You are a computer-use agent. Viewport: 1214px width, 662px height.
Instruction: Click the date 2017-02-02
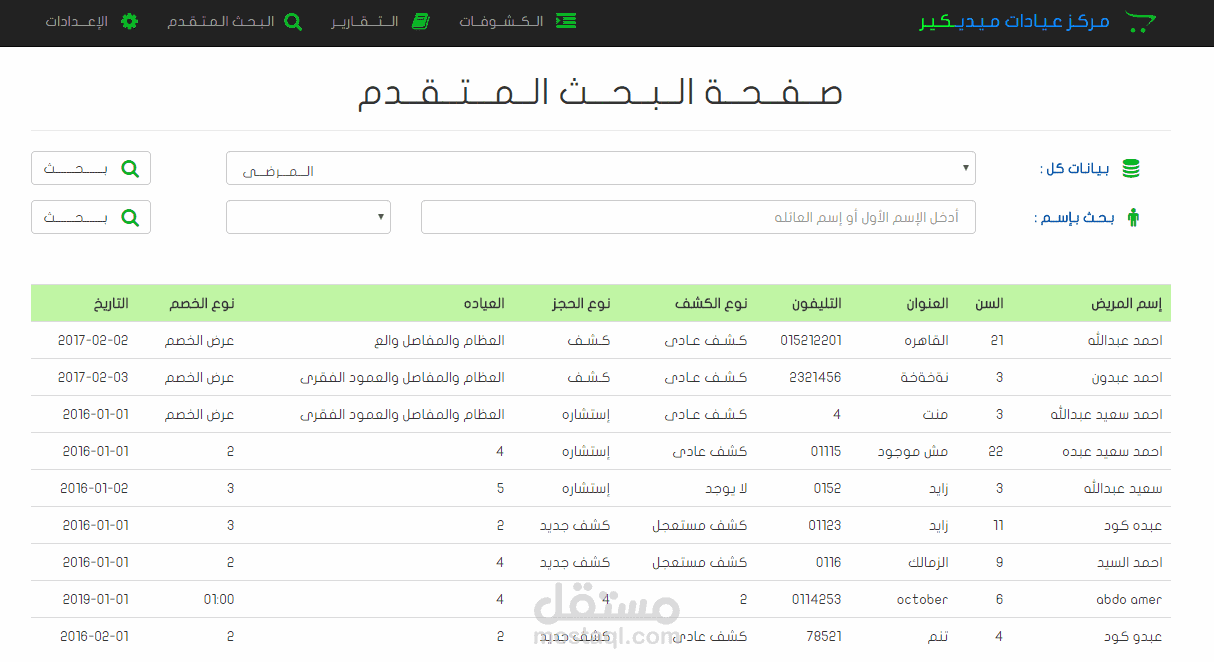click(93, 340)
